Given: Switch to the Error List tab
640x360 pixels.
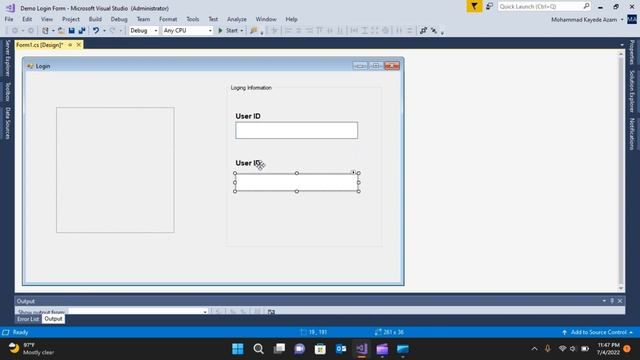Looking at the screenshot, I should [x=28, y=319].
